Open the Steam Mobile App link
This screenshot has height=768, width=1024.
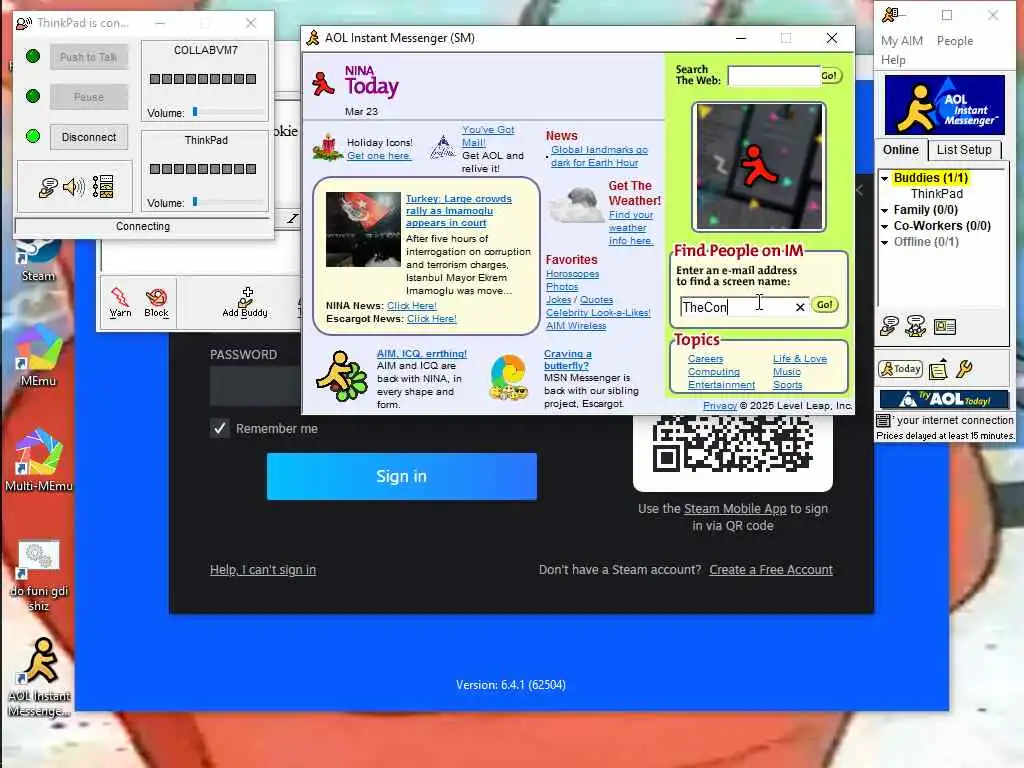tap(735, 509)
